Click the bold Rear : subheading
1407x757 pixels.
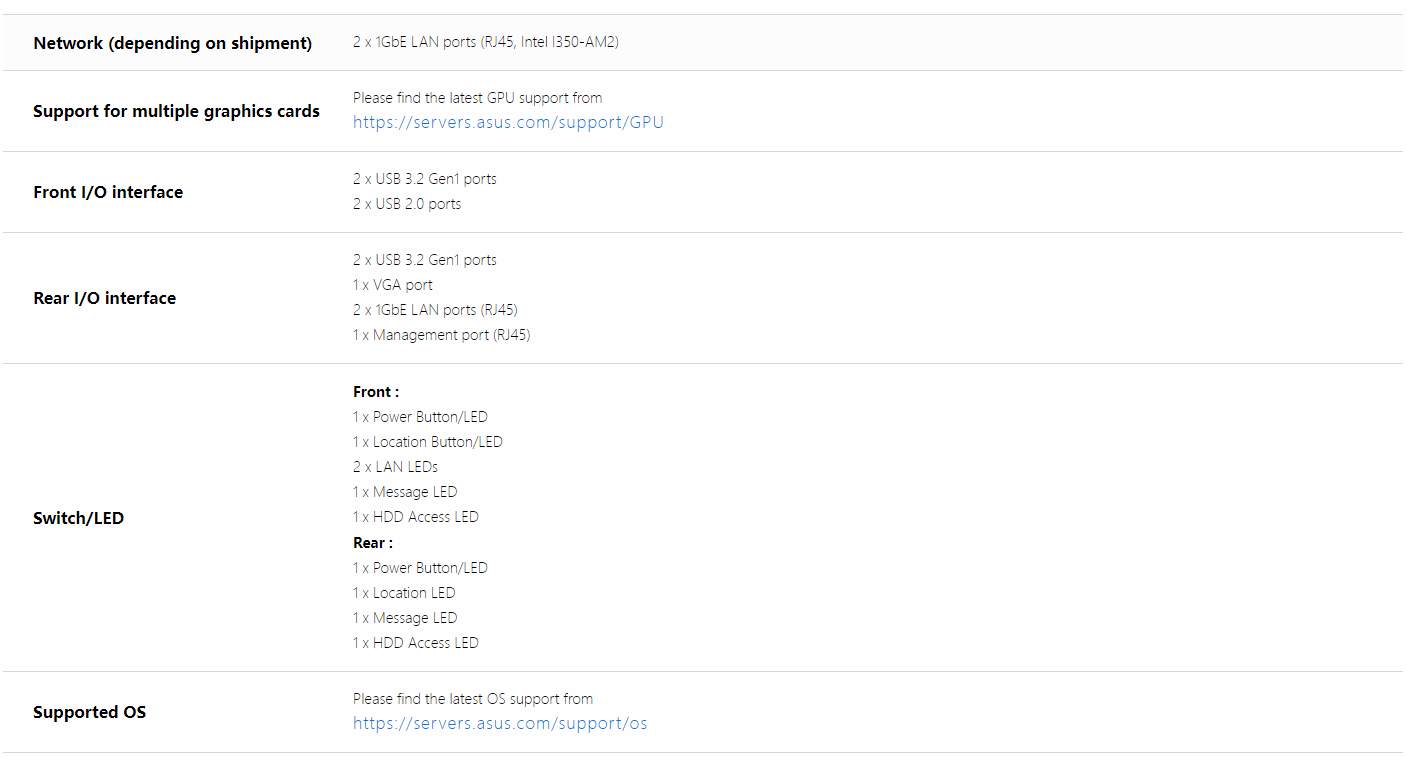pyautogui.click(x=373, y=543)
